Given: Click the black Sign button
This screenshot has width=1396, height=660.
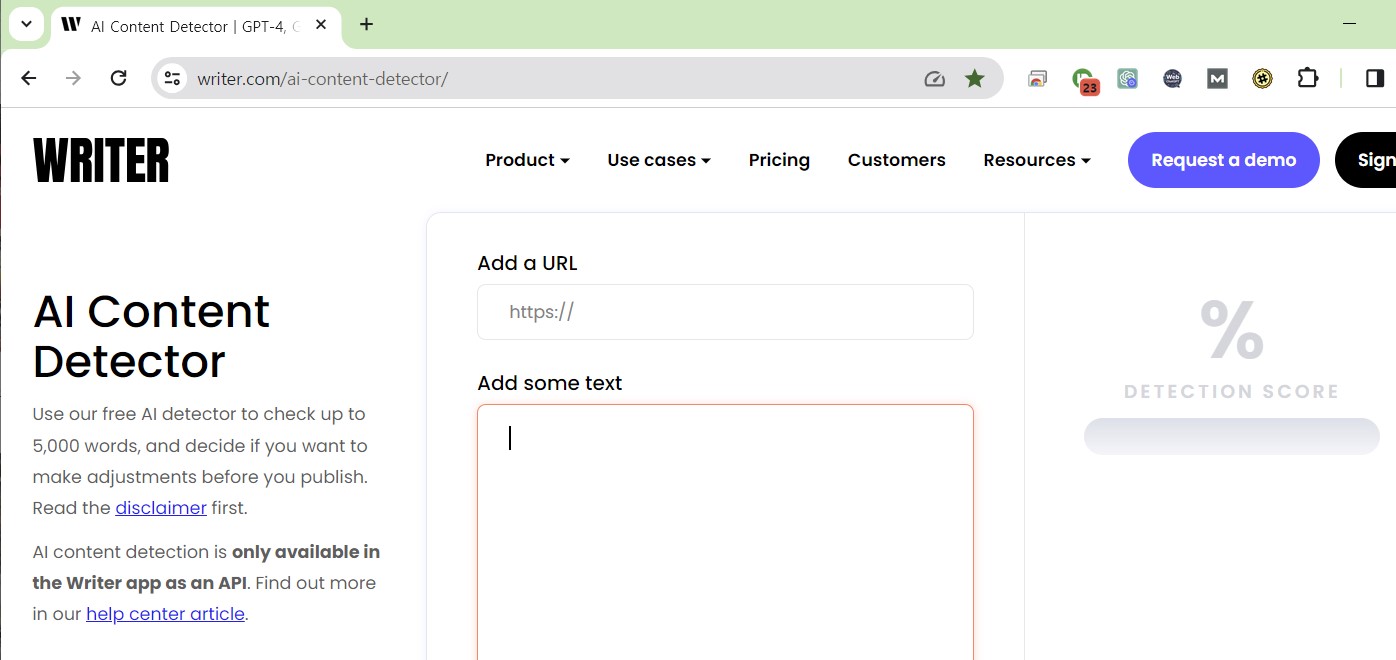Looking at the screenshot, I should tap(1366, 160).
